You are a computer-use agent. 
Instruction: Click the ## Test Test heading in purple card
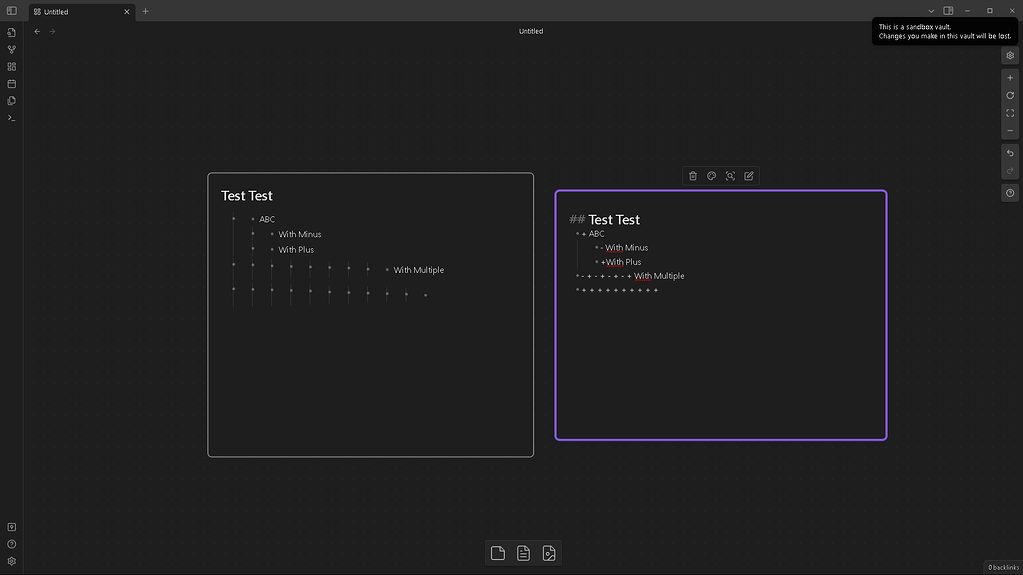(604, 220)
